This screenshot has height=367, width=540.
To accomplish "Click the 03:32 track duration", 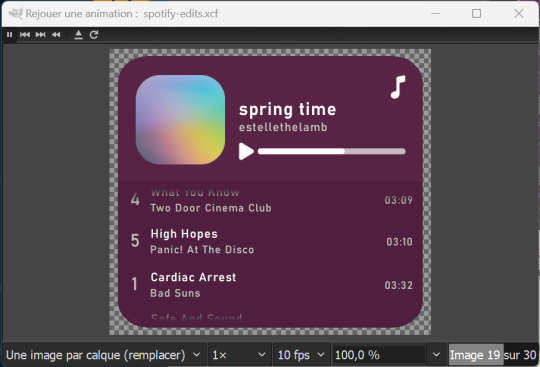I will point(398,285).
